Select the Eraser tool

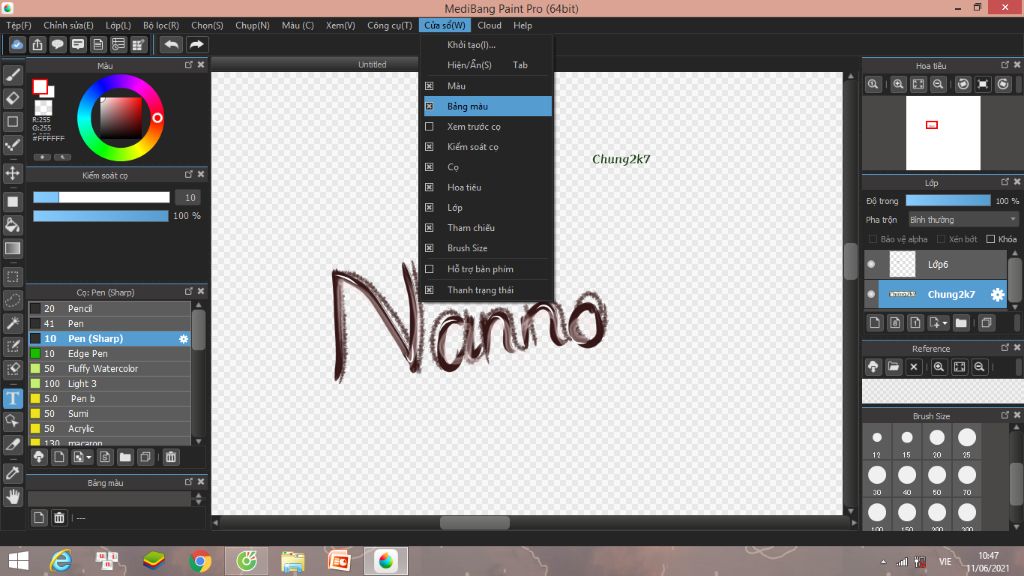[x=12, y=99]
